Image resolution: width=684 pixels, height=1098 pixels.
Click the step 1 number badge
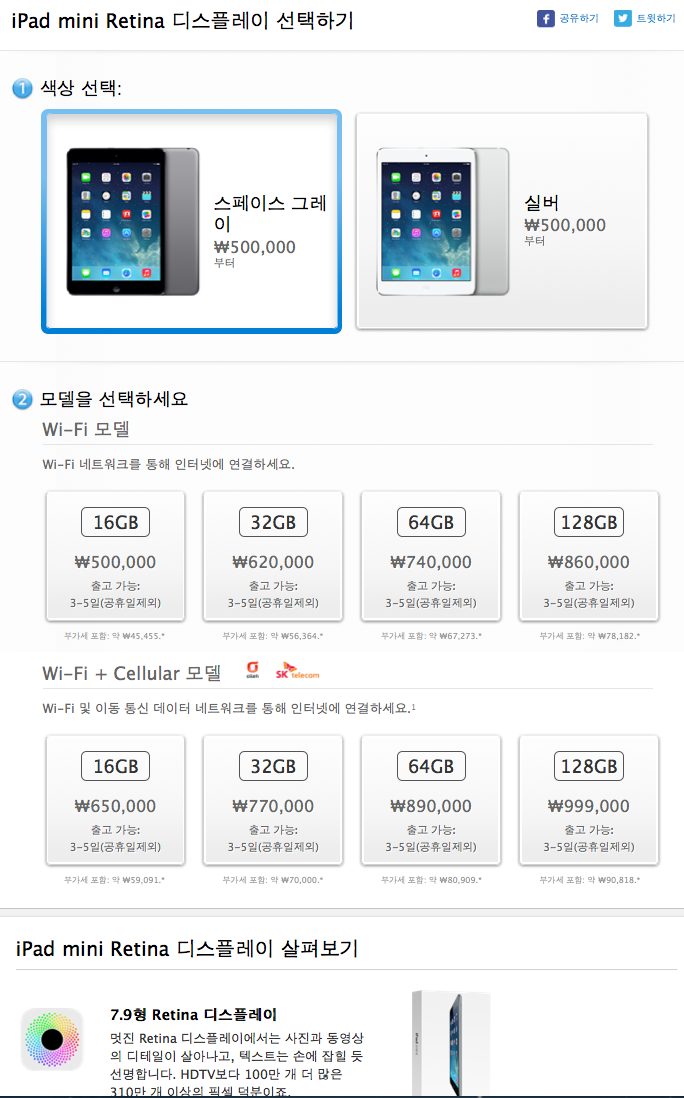[22, 88]
